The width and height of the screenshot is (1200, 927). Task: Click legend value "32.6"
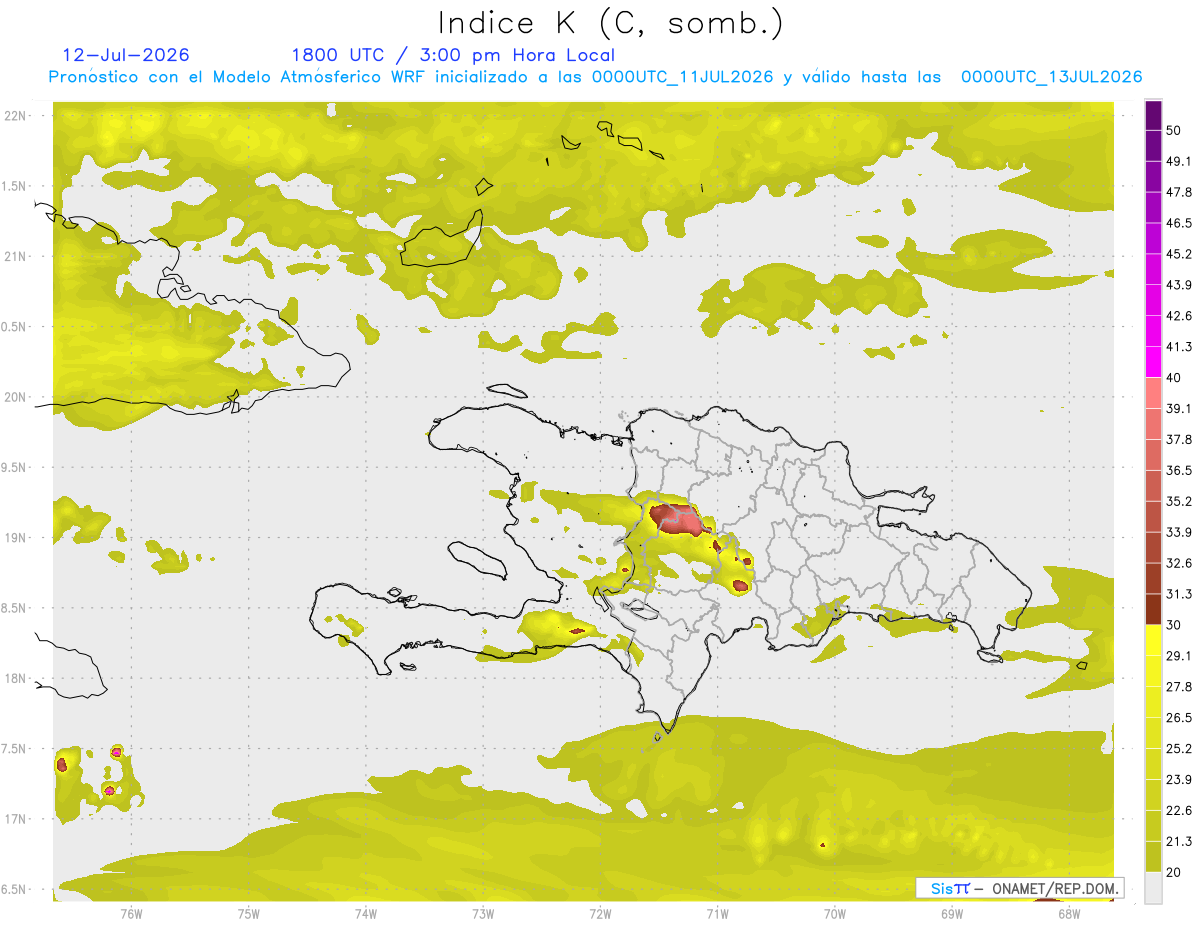1179,563
